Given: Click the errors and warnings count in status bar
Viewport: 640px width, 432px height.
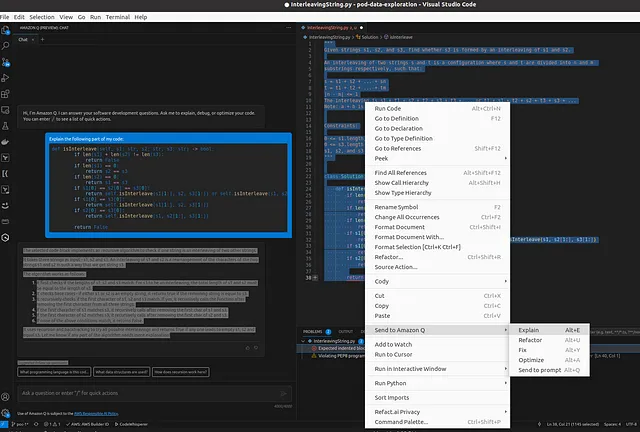Looking at the screenshot, I should point(52,424).
